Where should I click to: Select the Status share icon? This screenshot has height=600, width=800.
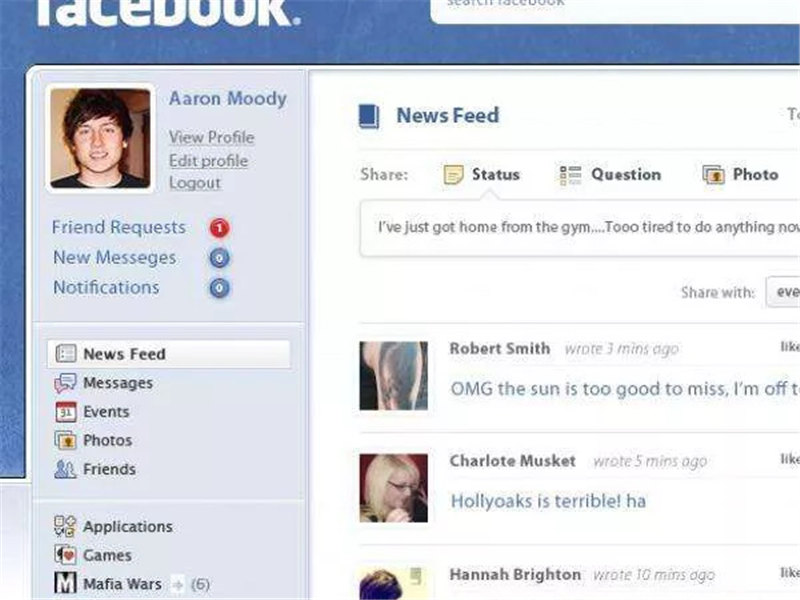click(x=453, y=174)
